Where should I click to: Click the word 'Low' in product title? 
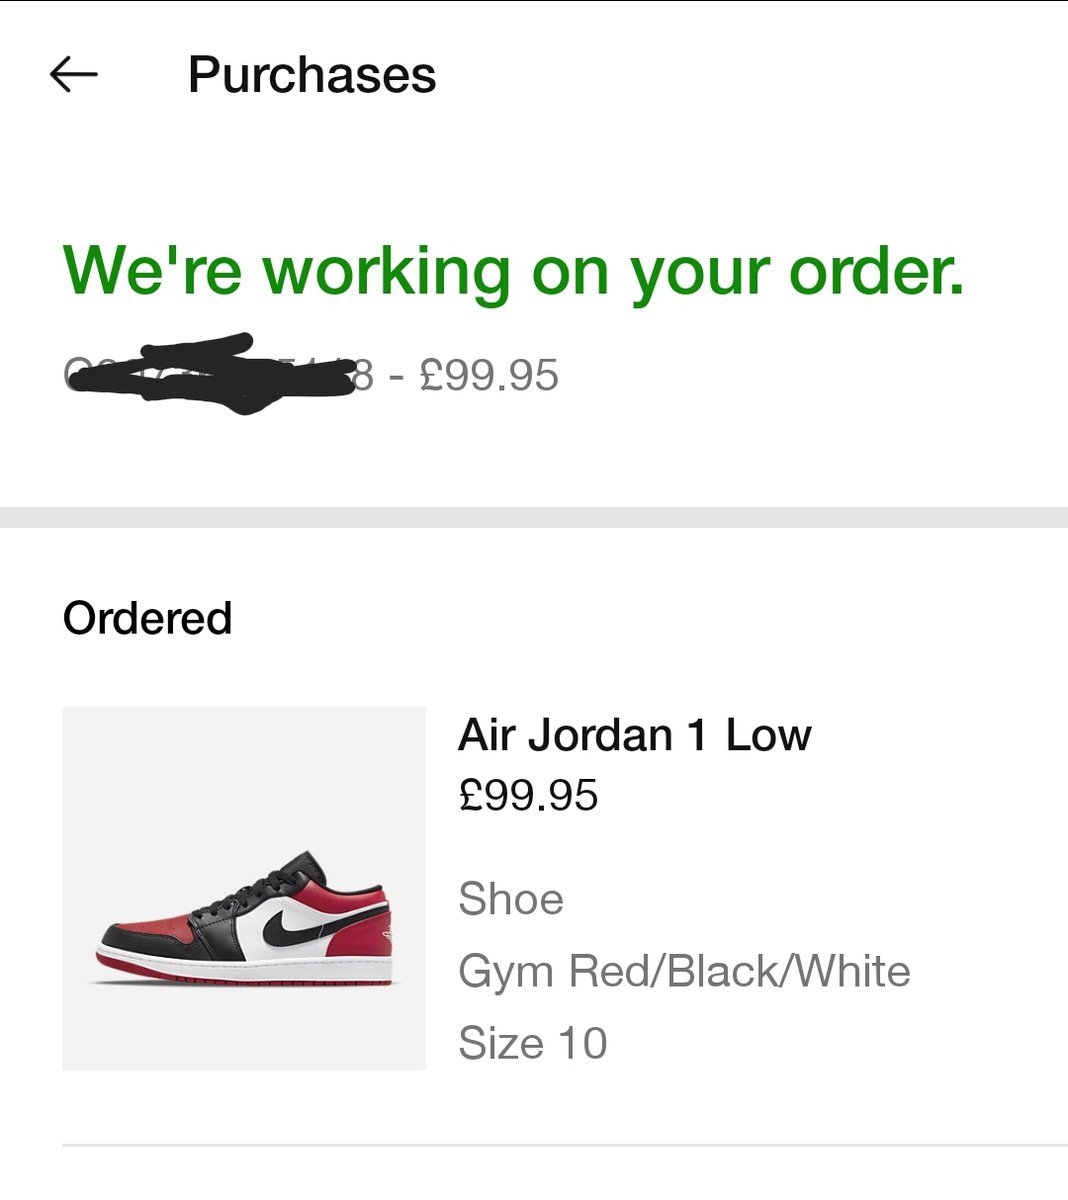click(x=768, y=735)
